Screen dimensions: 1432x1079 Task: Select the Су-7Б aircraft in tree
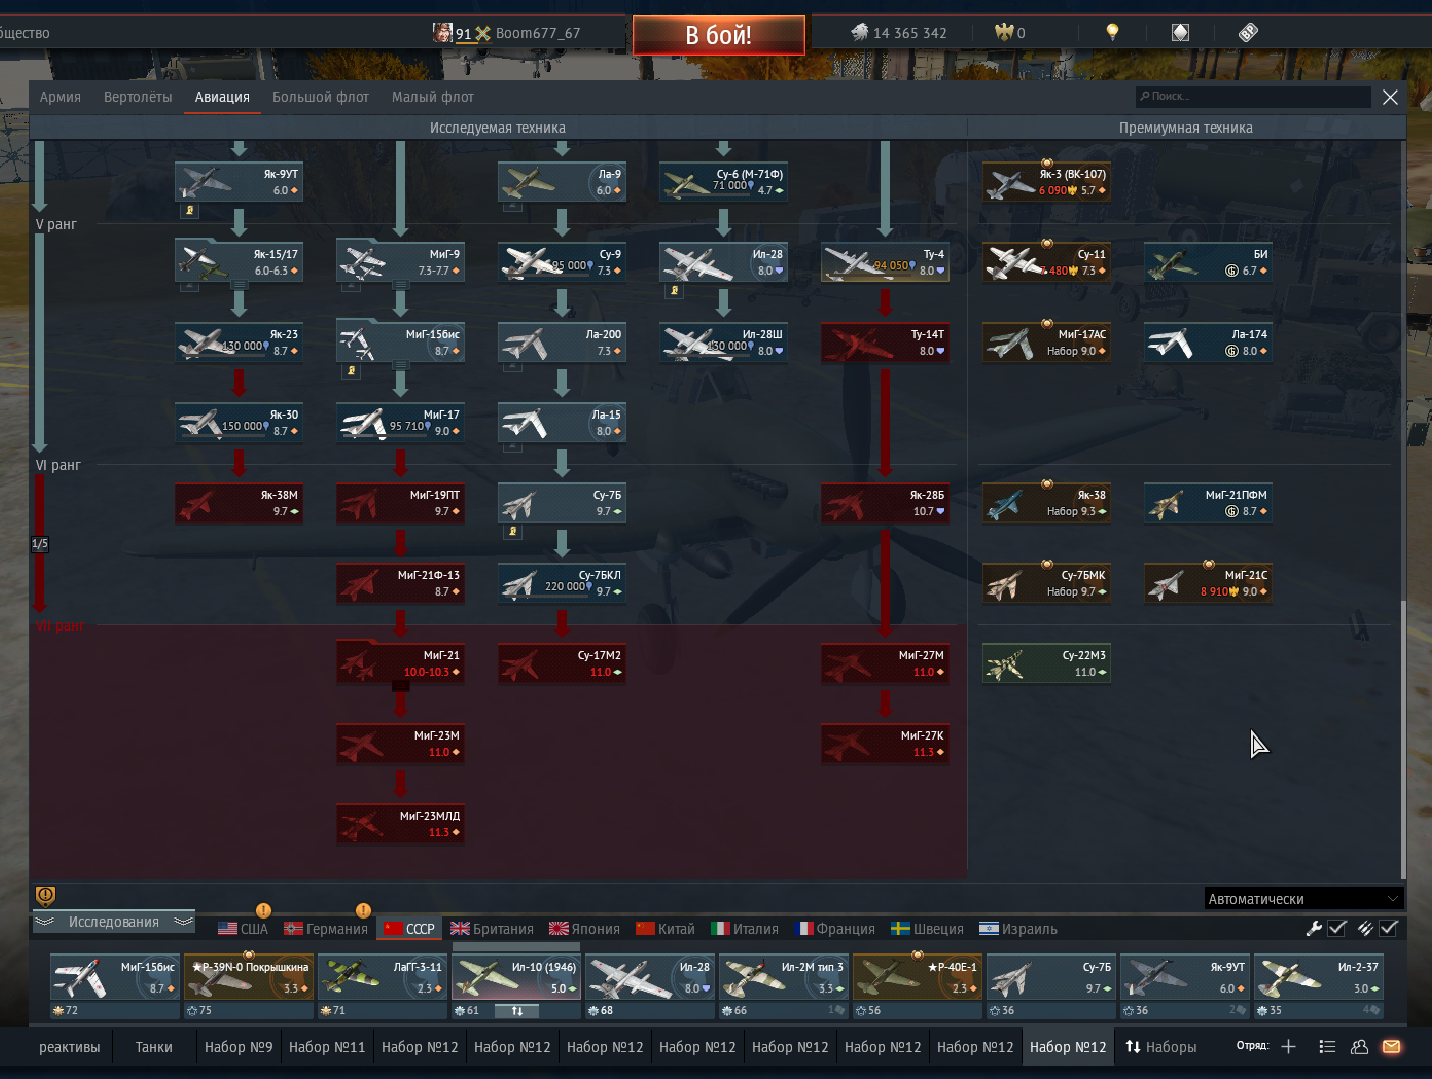pos(562,503)
